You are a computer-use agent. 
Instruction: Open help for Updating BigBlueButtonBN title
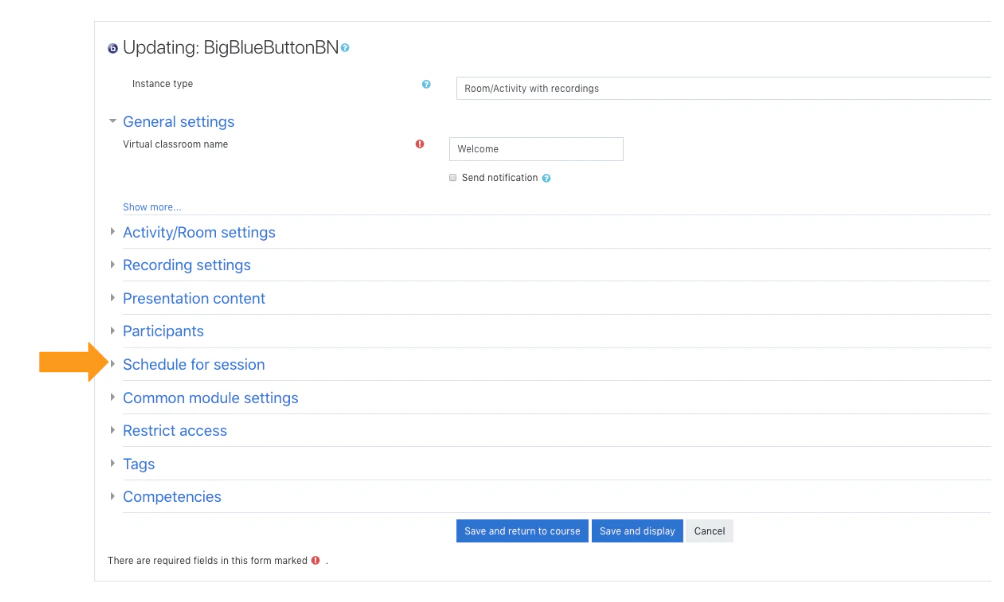344,47
